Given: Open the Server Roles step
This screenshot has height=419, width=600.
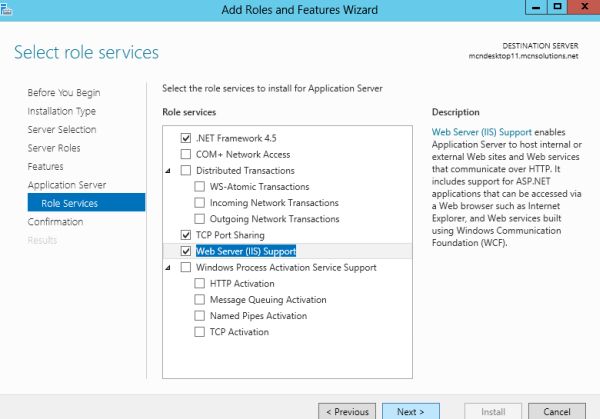Looking at the screenshot, I should click(x=54, y=148).
